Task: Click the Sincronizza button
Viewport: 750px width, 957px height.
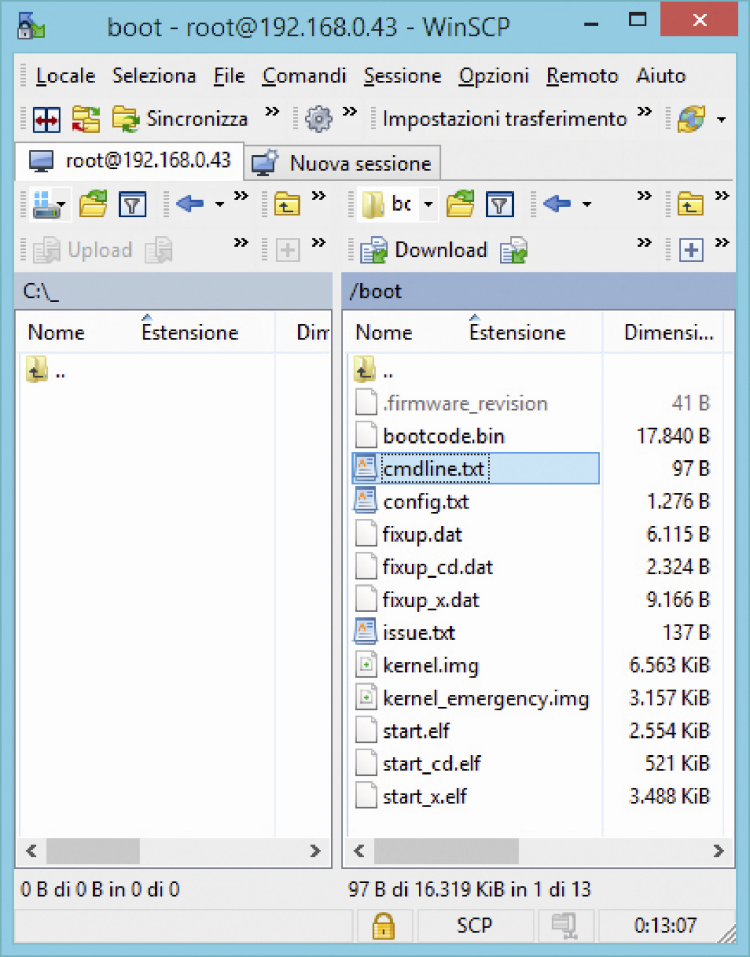Action: click(x=180, y=119)
